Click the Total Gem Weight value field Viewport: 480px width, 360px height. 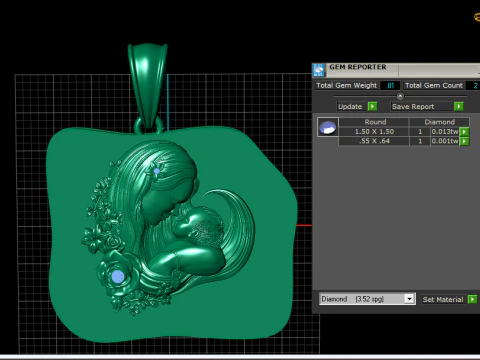(x=390, y=85)
